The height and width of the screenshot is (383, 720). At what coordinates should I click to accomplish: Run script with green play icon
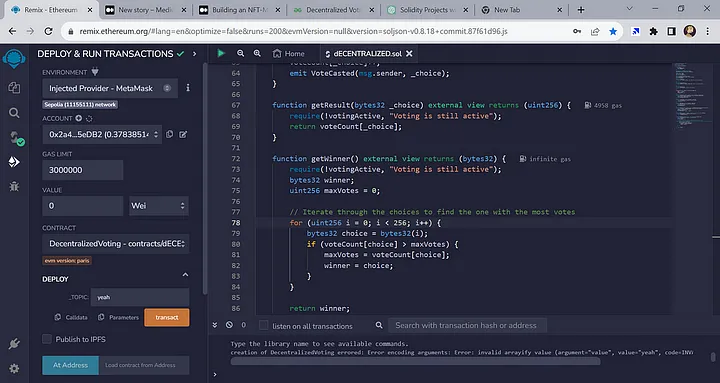(x=221, y=53)
